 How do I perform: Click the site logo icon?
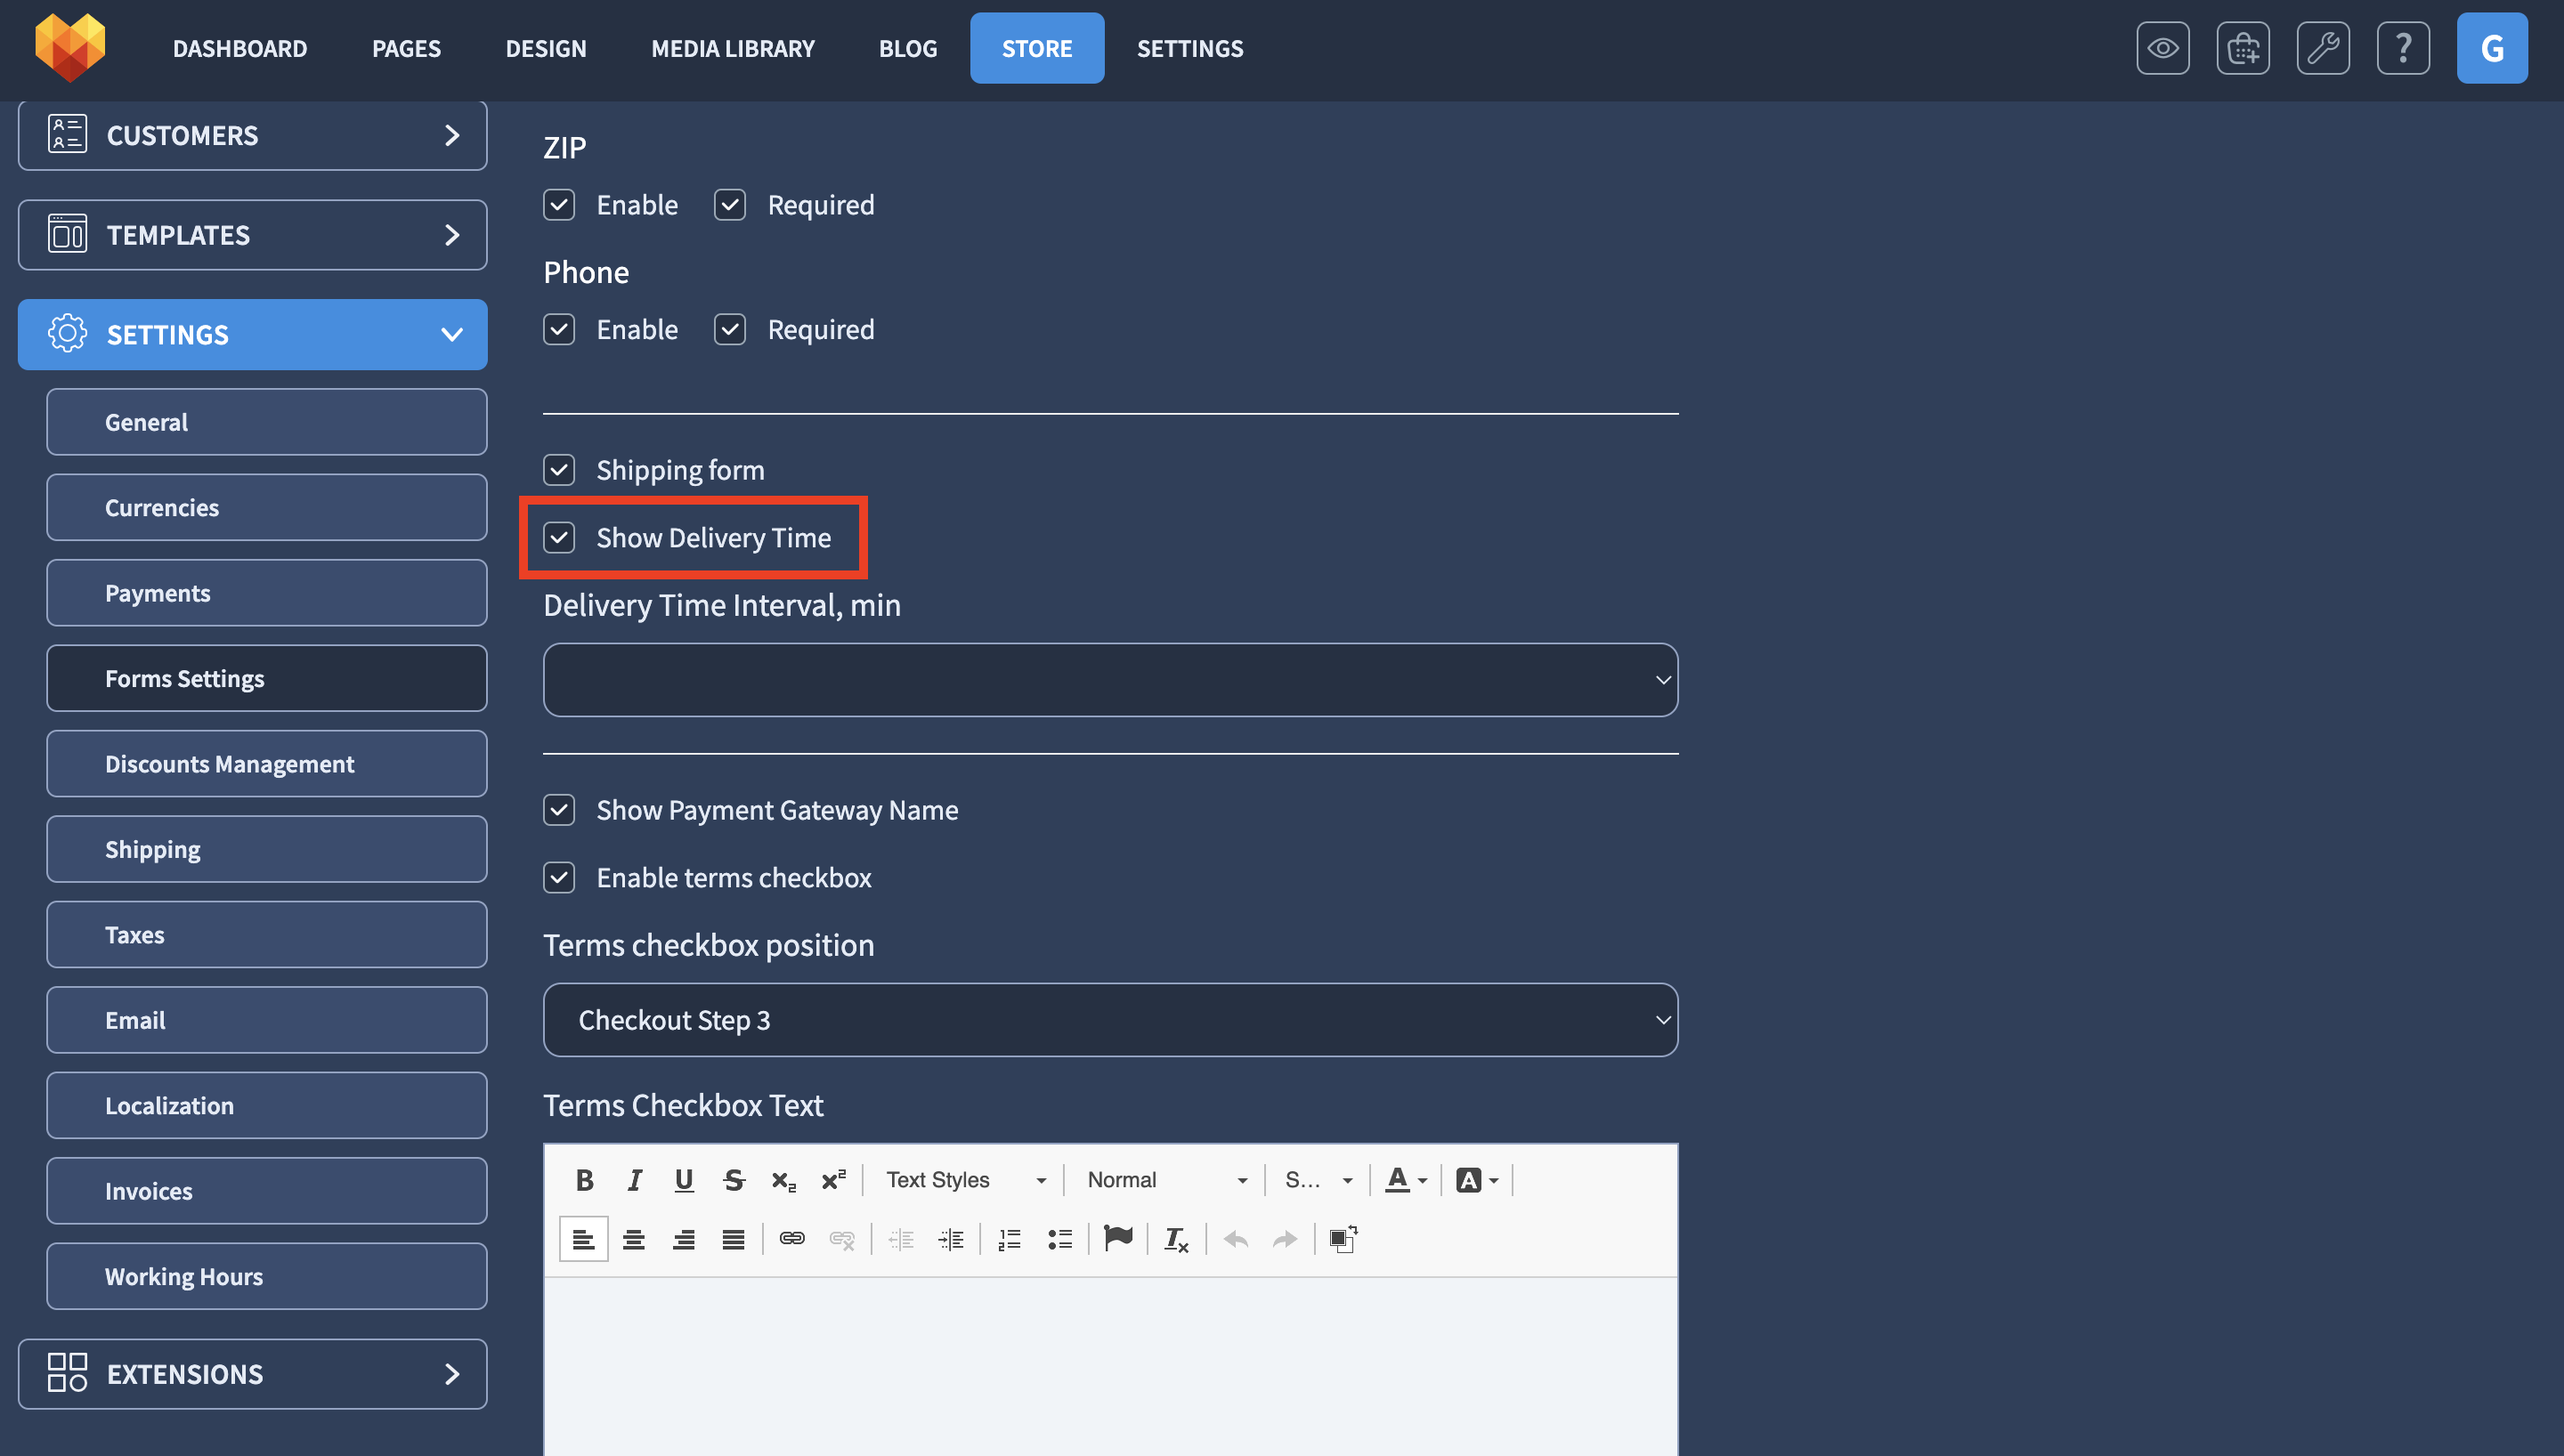coord(70,47)
